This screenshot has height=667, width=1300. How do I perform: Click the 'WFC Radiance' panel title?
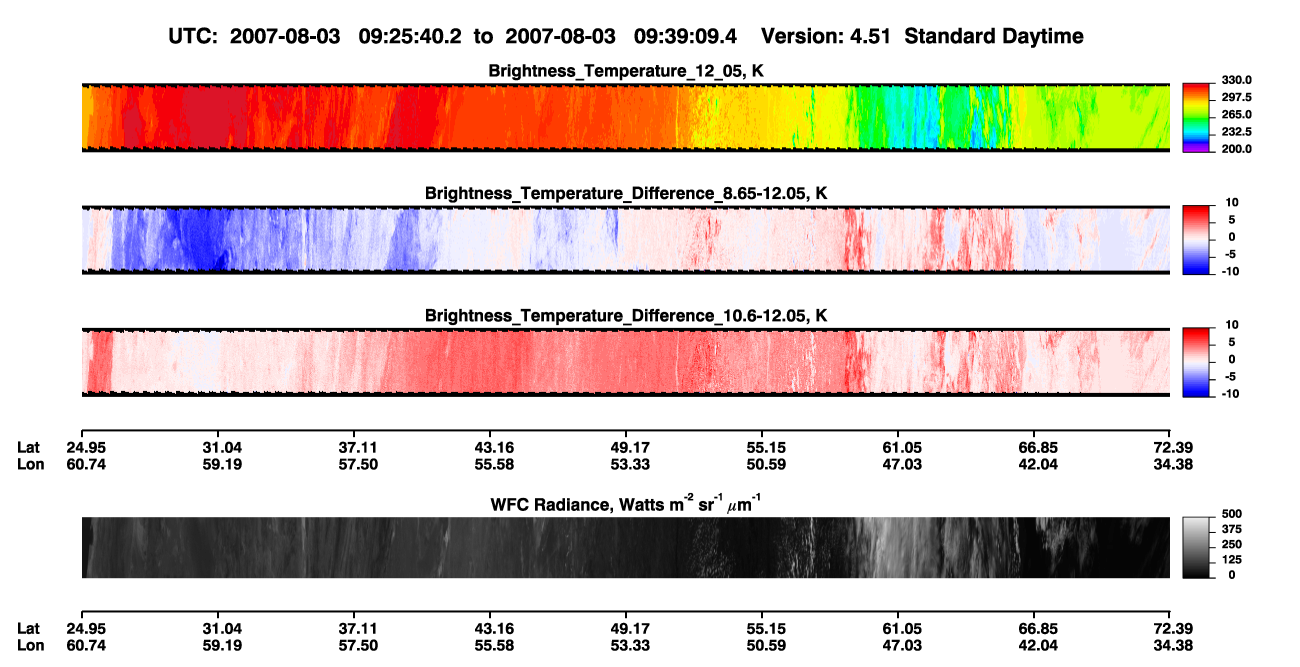click(626, 503)
